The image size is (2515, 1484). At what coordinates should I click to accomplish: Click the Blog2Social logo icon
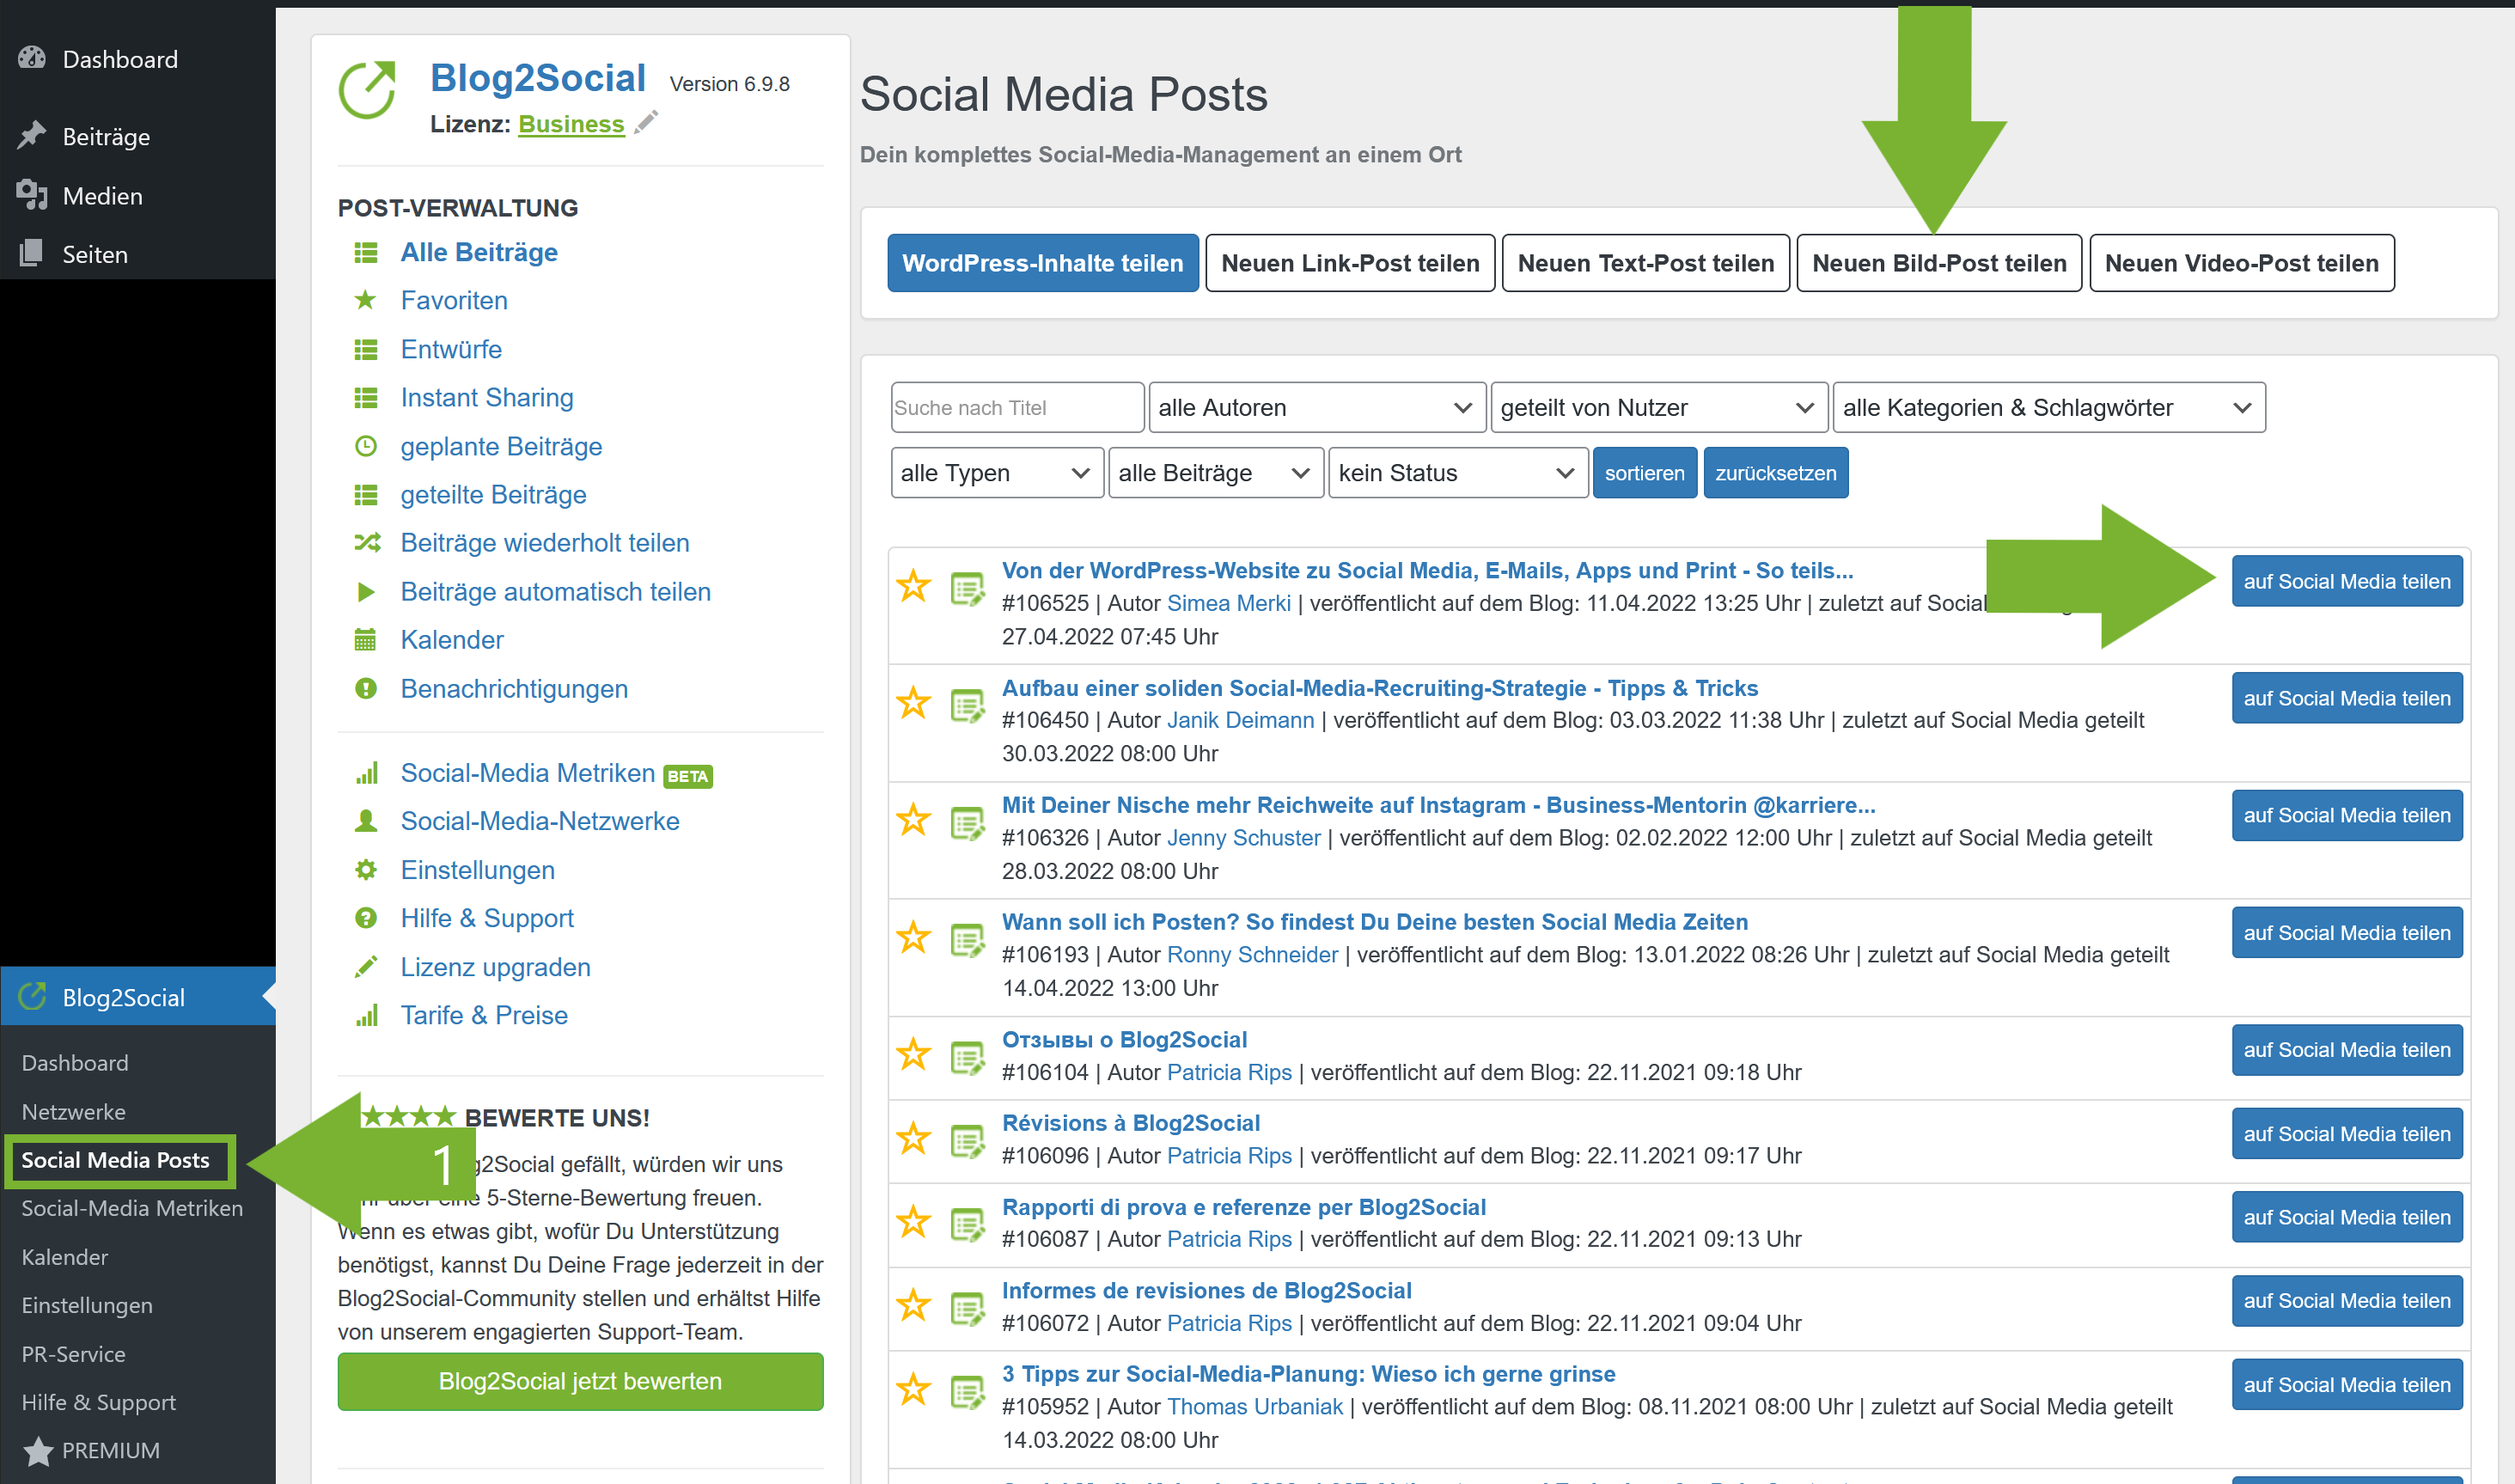[x=368, y=90]
